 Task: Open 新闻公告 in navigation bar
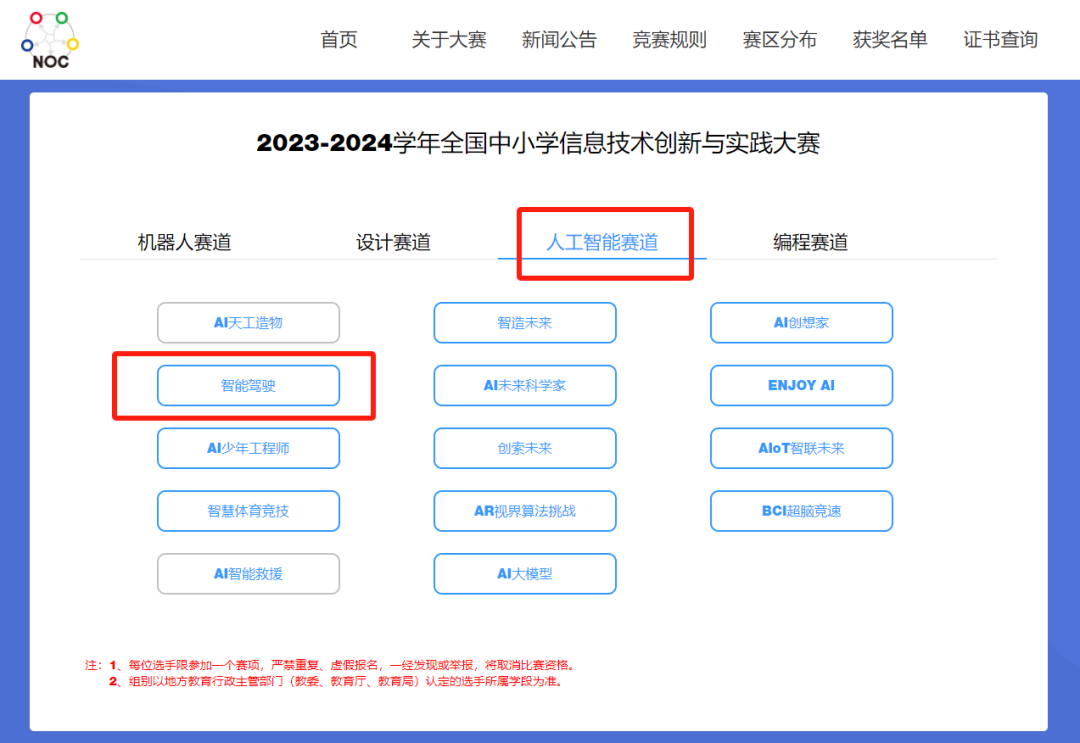[559, 40]
